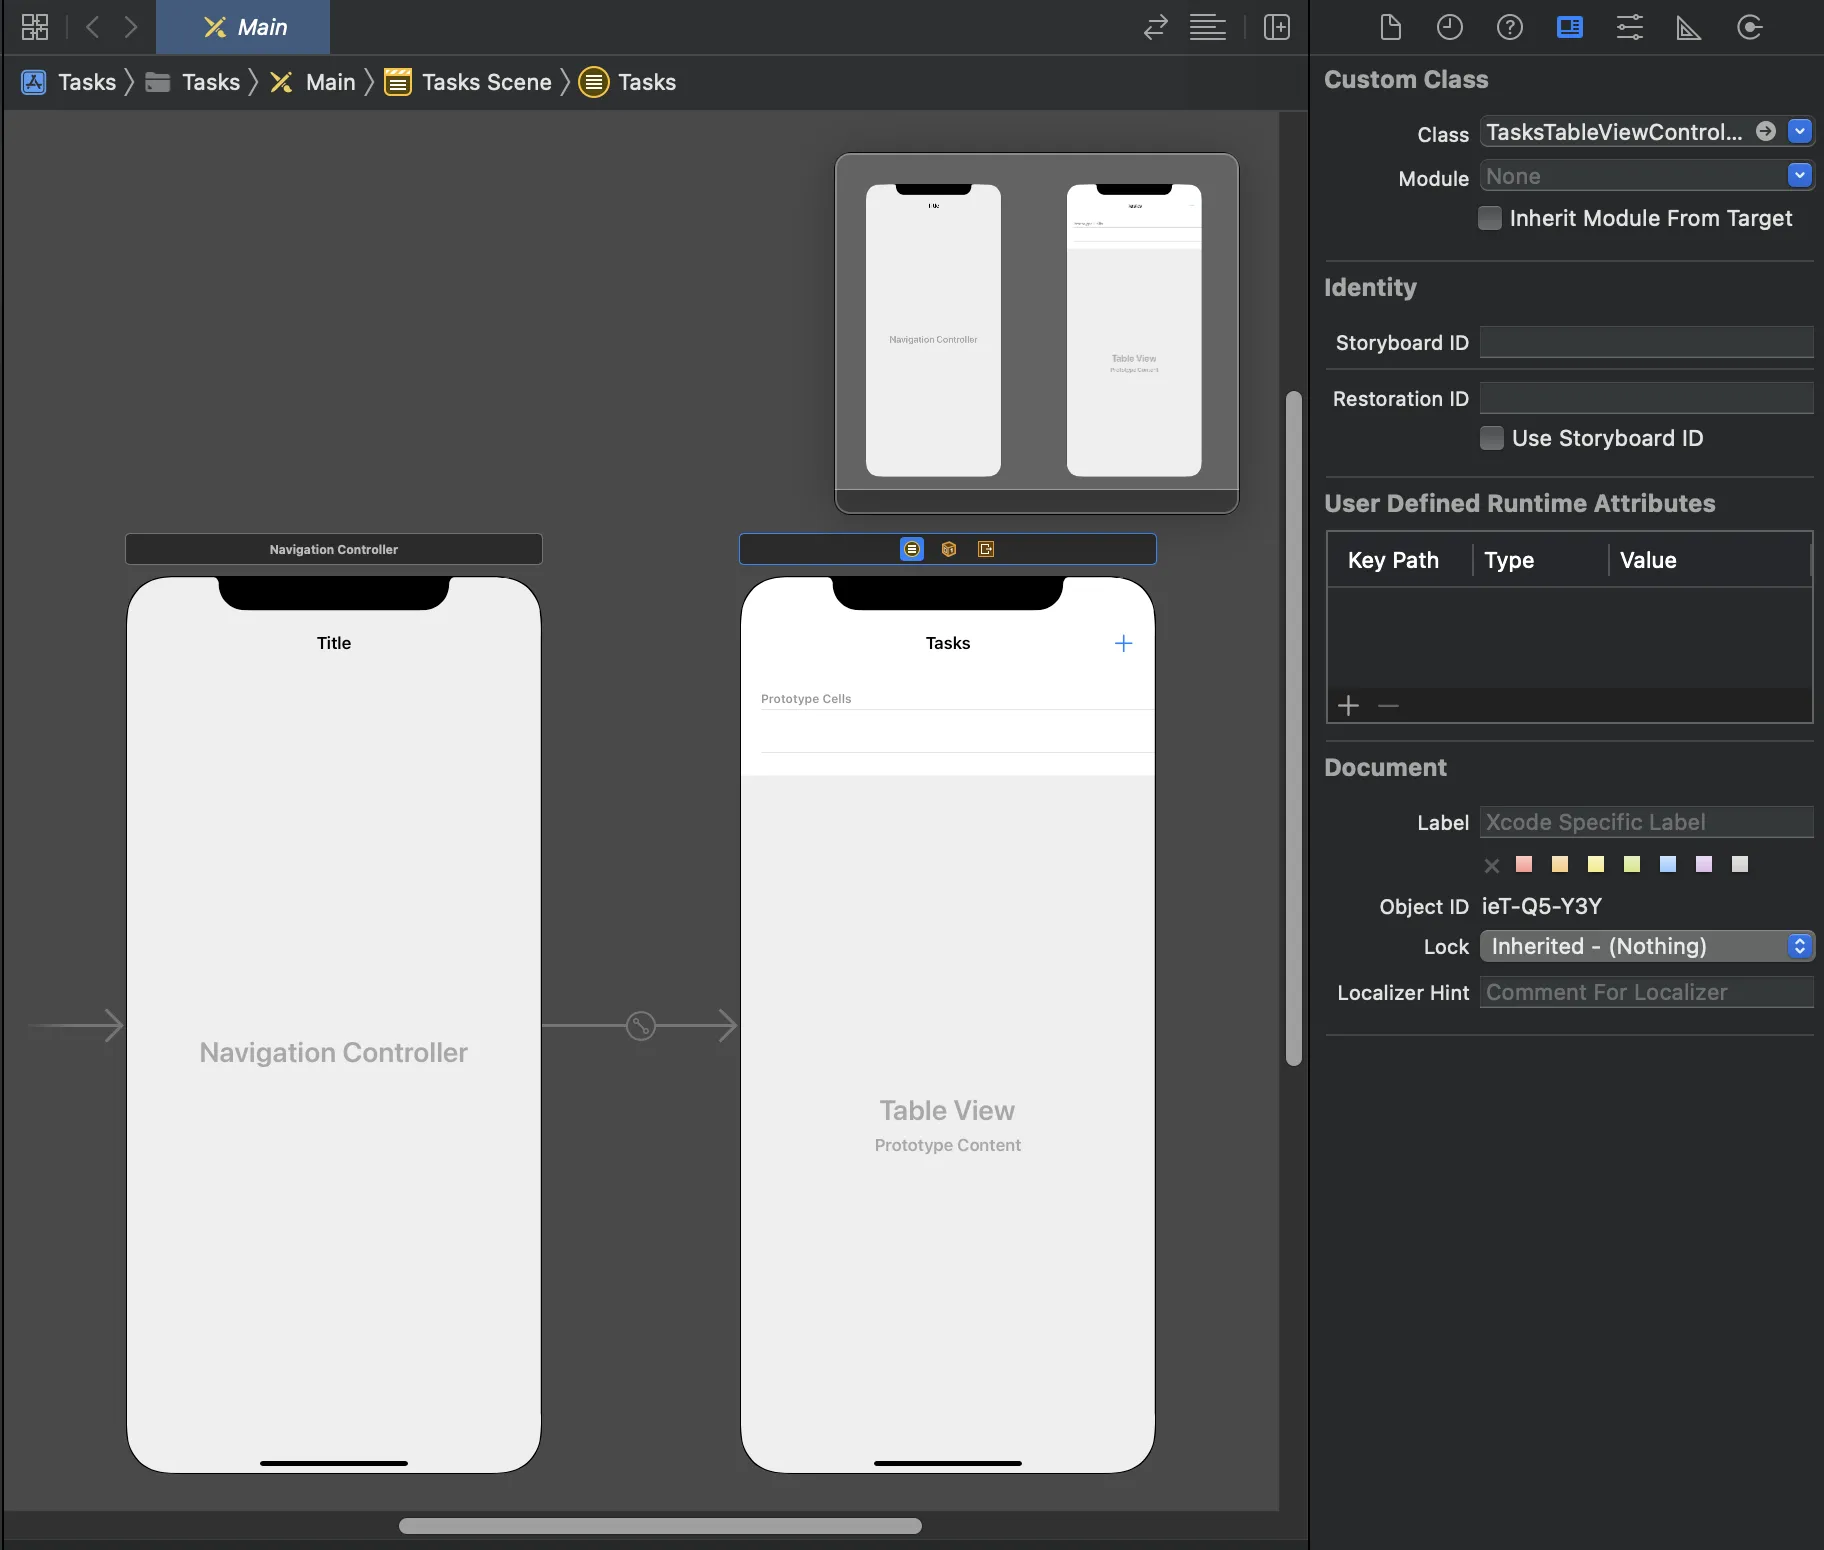1824x1550 pixels.
Task: Select the First Responder cube icon
Action: [949, 549]
